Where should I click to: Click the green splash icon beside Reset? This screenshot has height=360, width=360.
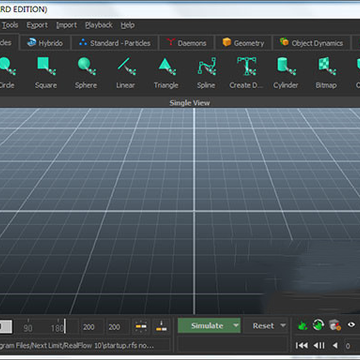[x=302, y=325]
